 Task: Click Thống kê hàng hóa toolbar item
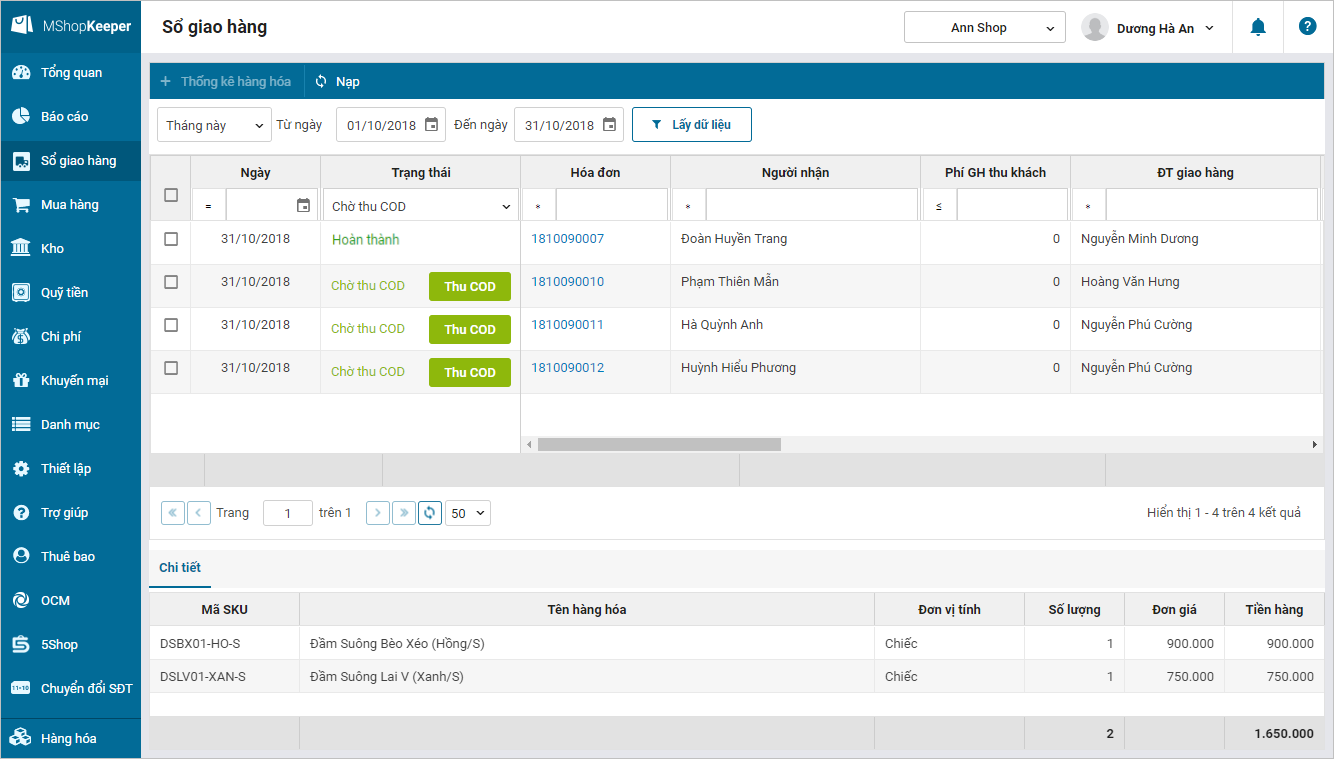226,82
